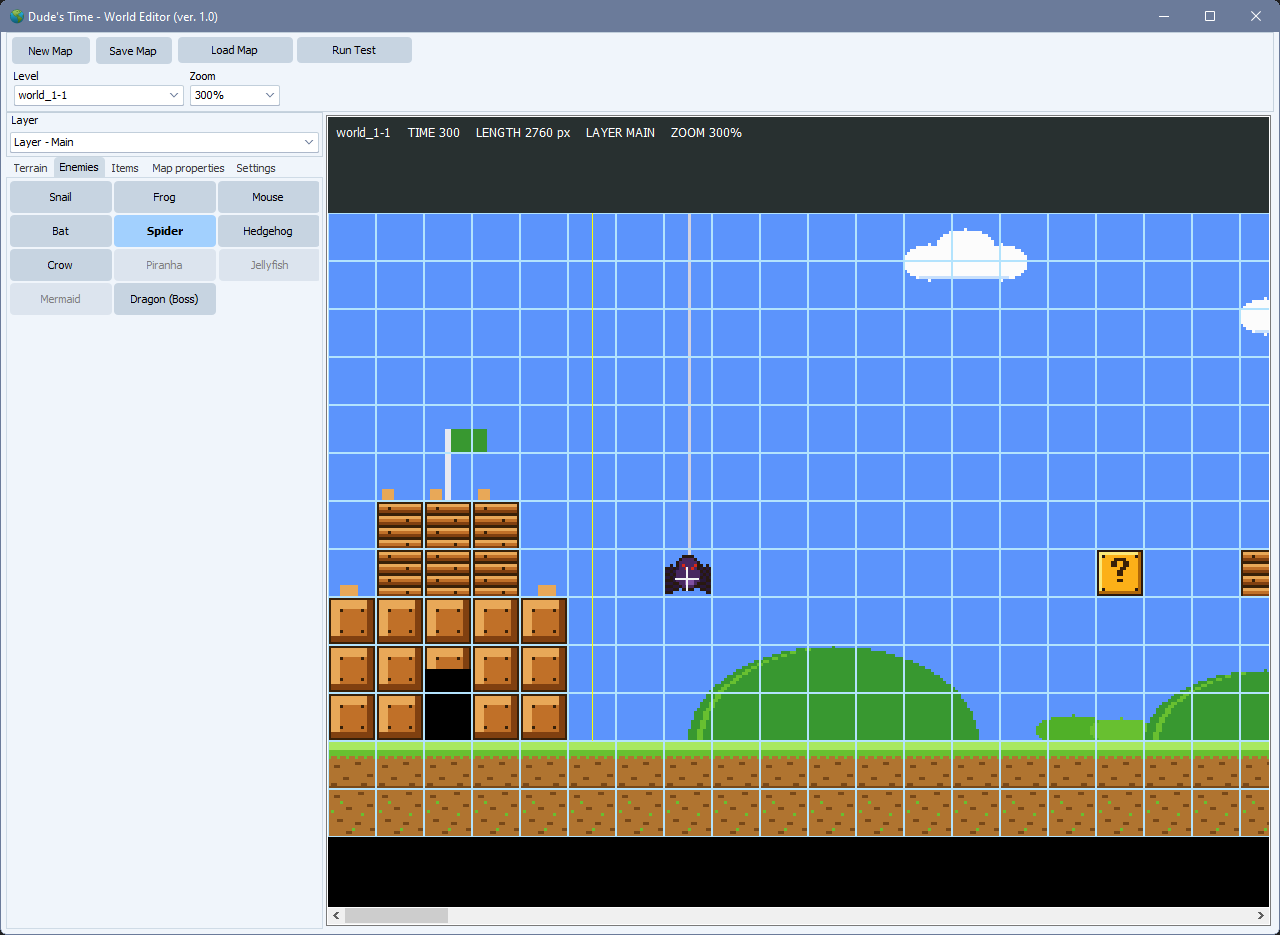Click the grayed-out Jellyfish enemy button
This screenshot has height=935, width=1280.
point(268,265)
